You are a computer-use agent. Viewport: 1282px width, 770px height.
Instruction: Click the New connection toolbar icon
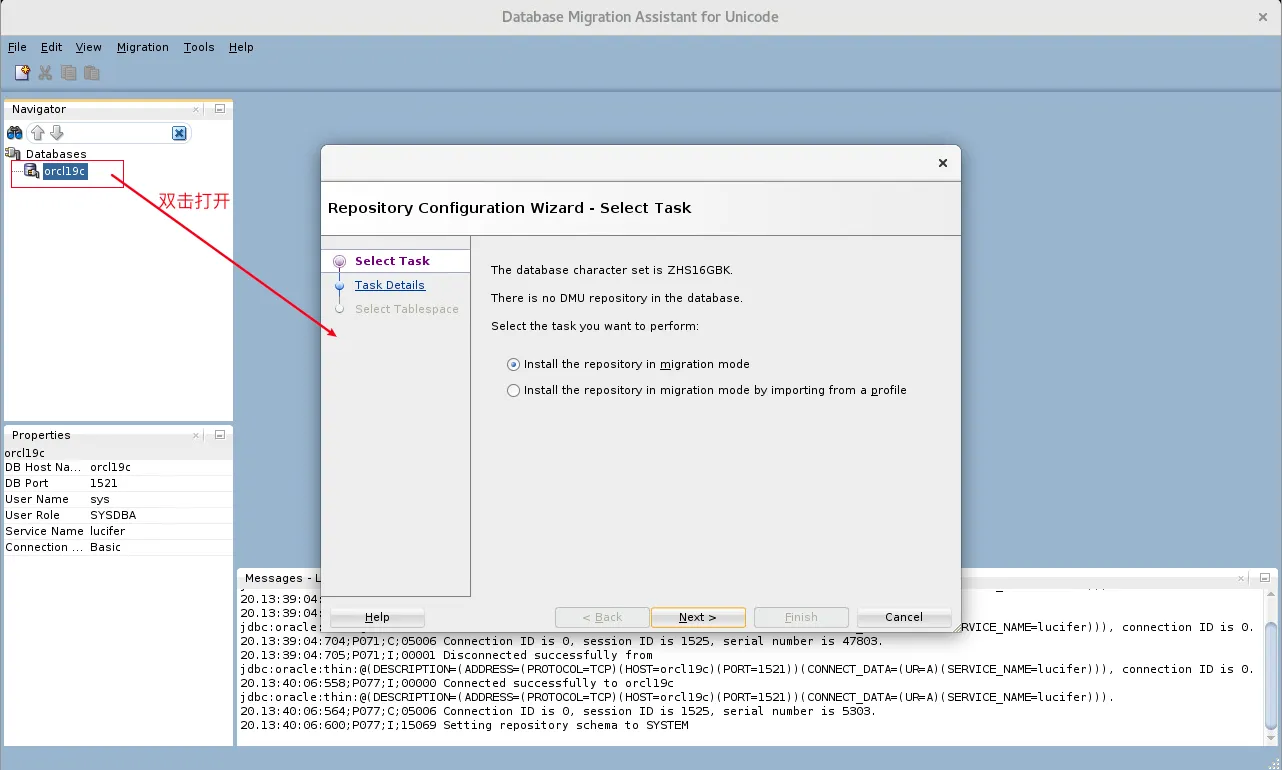point(22,72)
